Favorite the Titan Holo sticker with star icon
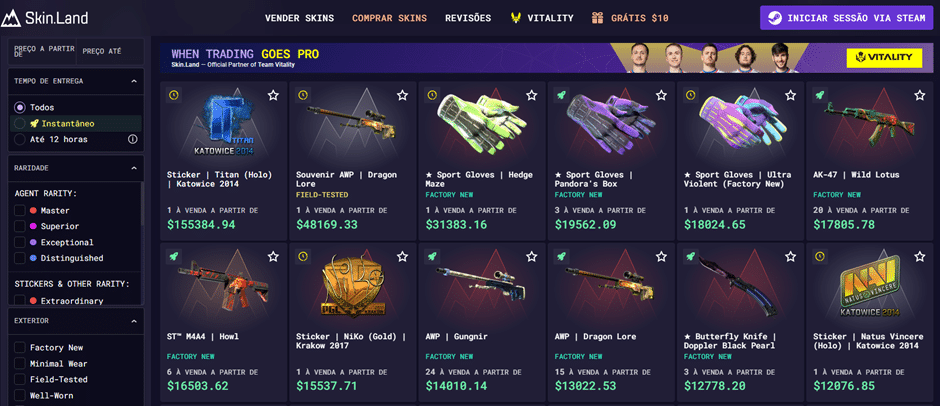Image resolution: width=940 pixels, height=406 pixels. coord(273,95)
